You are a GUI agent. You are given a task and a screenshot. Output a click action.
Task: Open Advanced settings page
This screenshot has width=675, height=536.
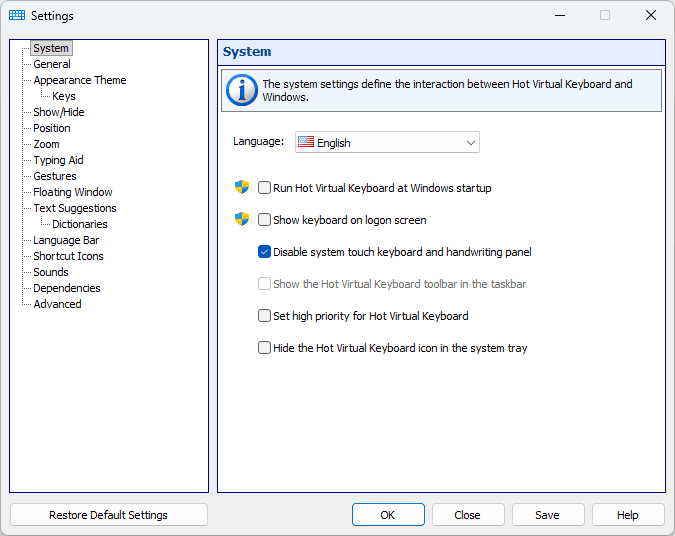click(57, 304)
